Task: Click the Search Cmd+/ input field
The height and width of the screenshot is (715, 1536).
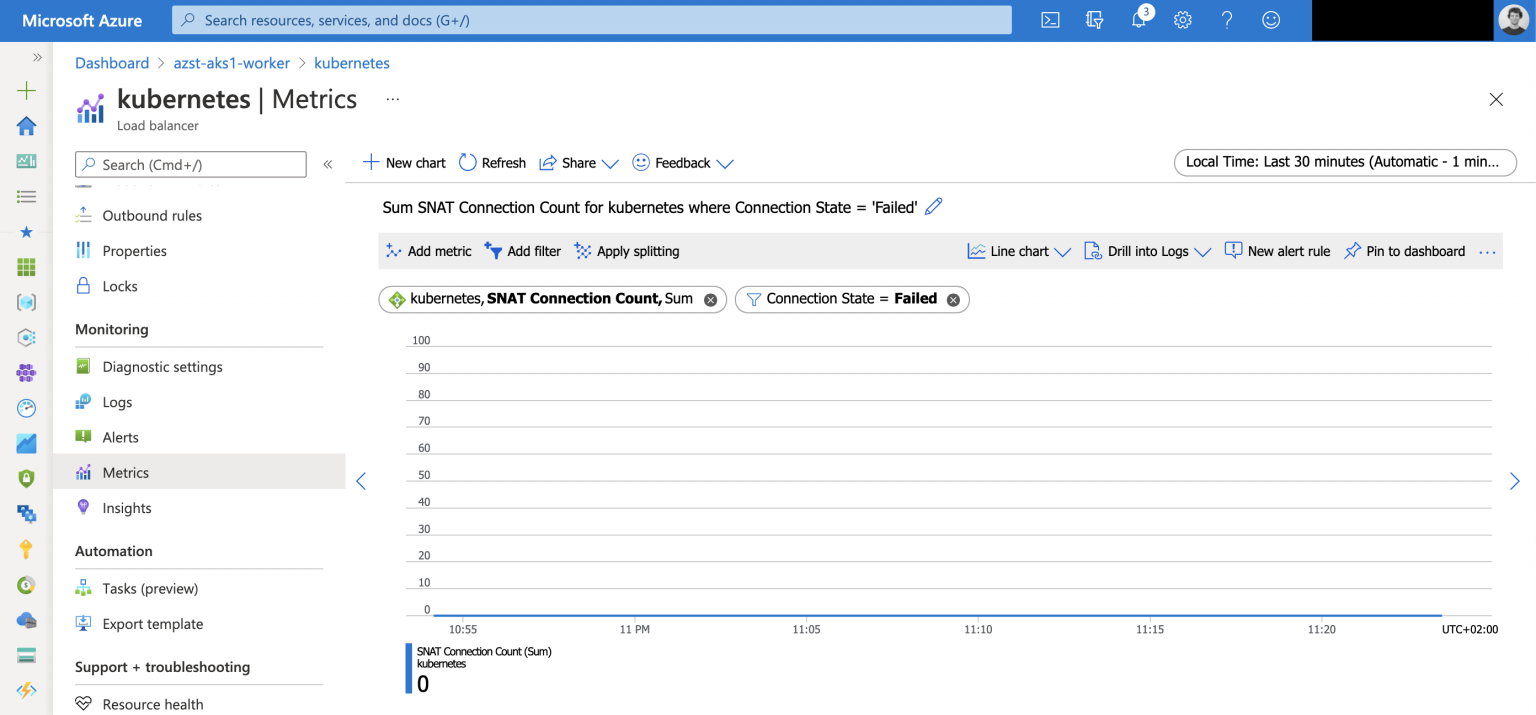Action: pos(190,163)
